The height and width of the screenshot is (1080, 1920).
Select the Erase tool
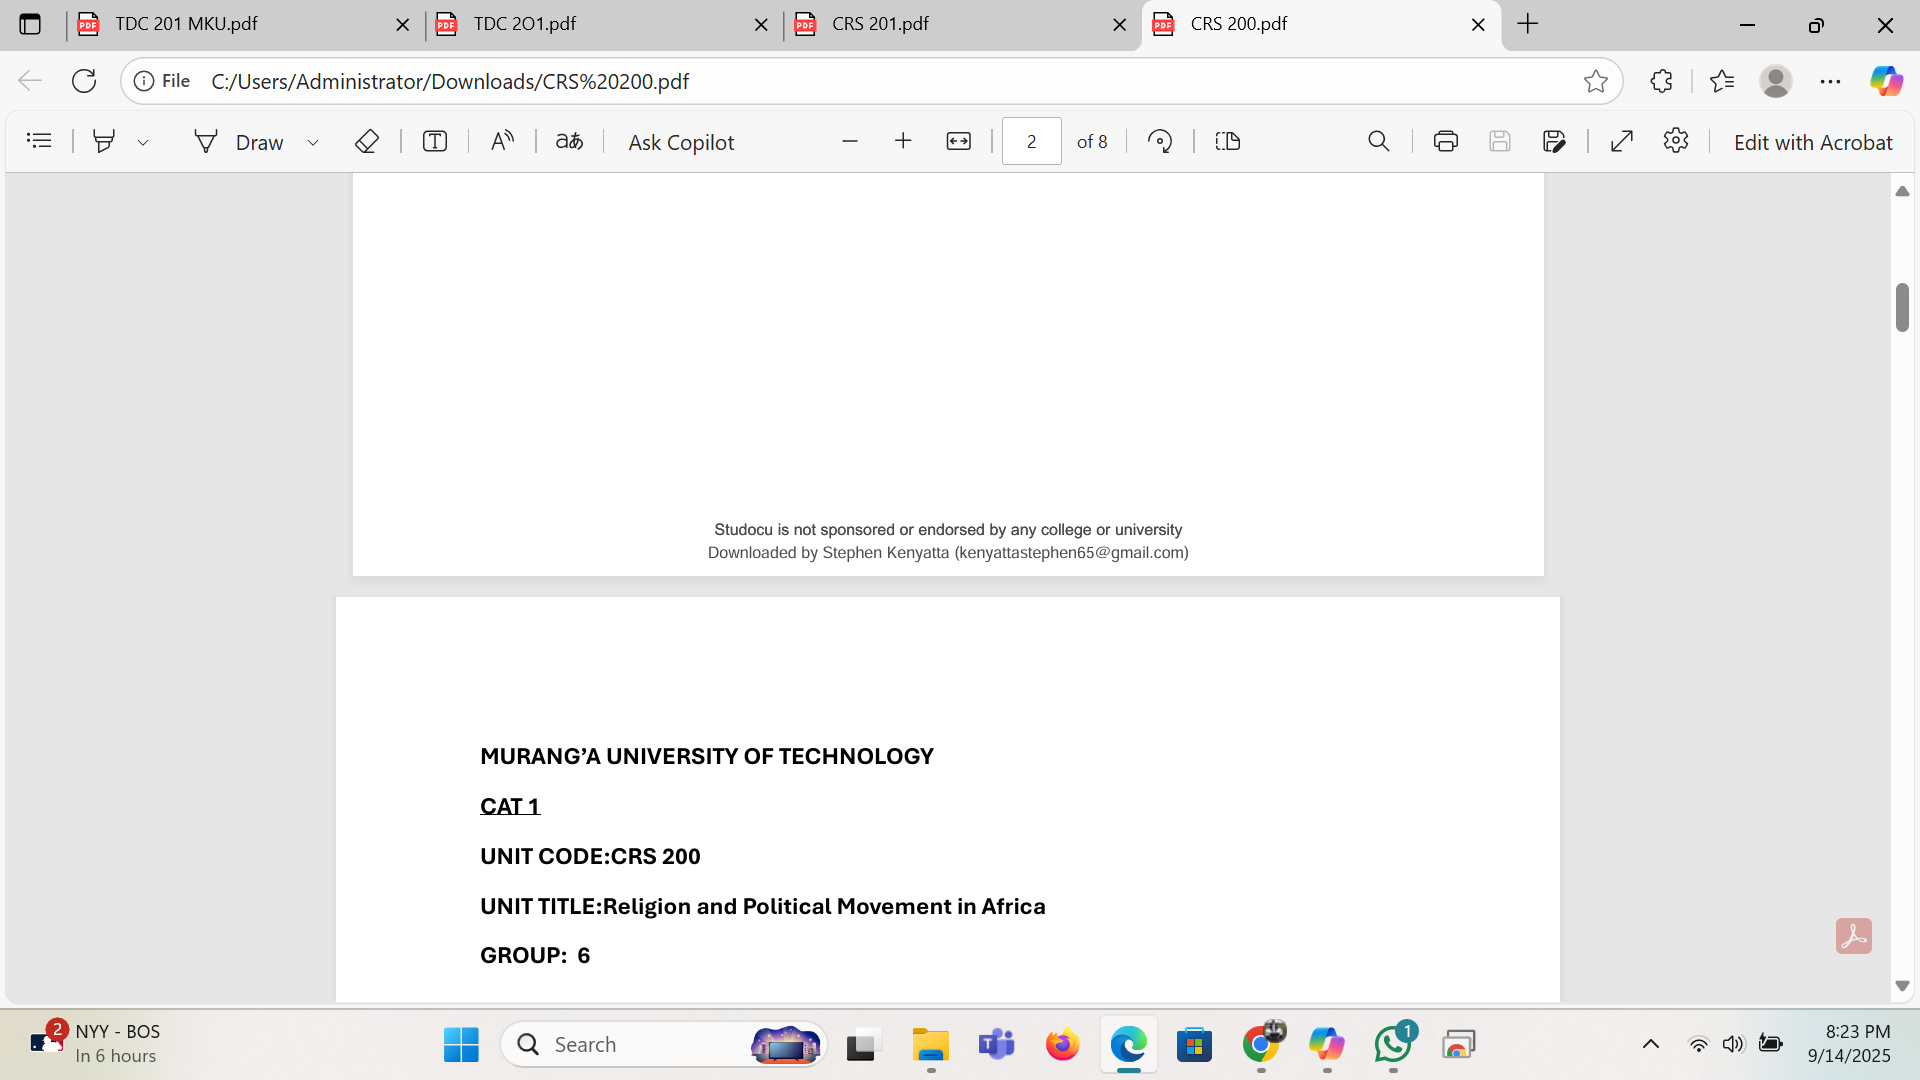point(366,141)
